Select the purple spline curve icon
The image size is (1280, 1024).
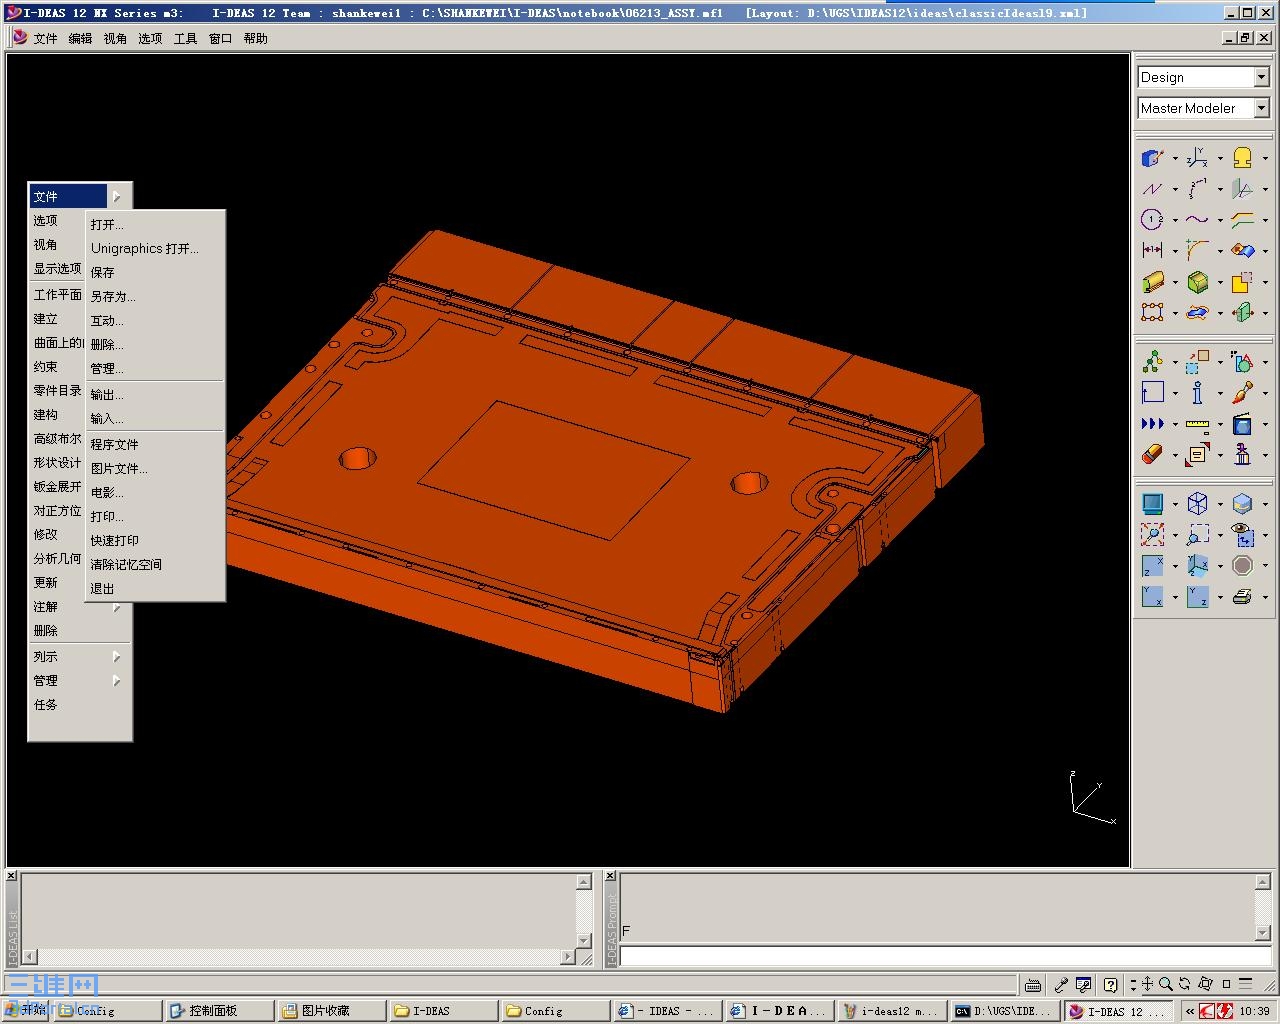coord(1197,220)
